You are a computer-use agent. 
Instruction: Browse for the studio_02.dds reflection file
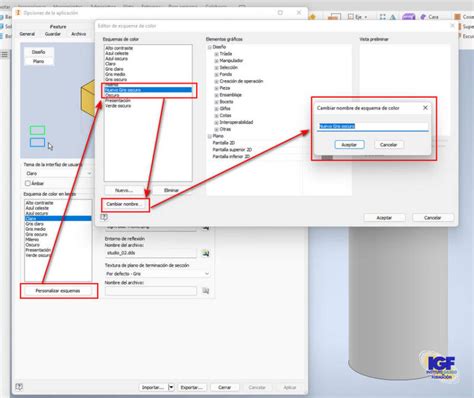coord(206,253)
